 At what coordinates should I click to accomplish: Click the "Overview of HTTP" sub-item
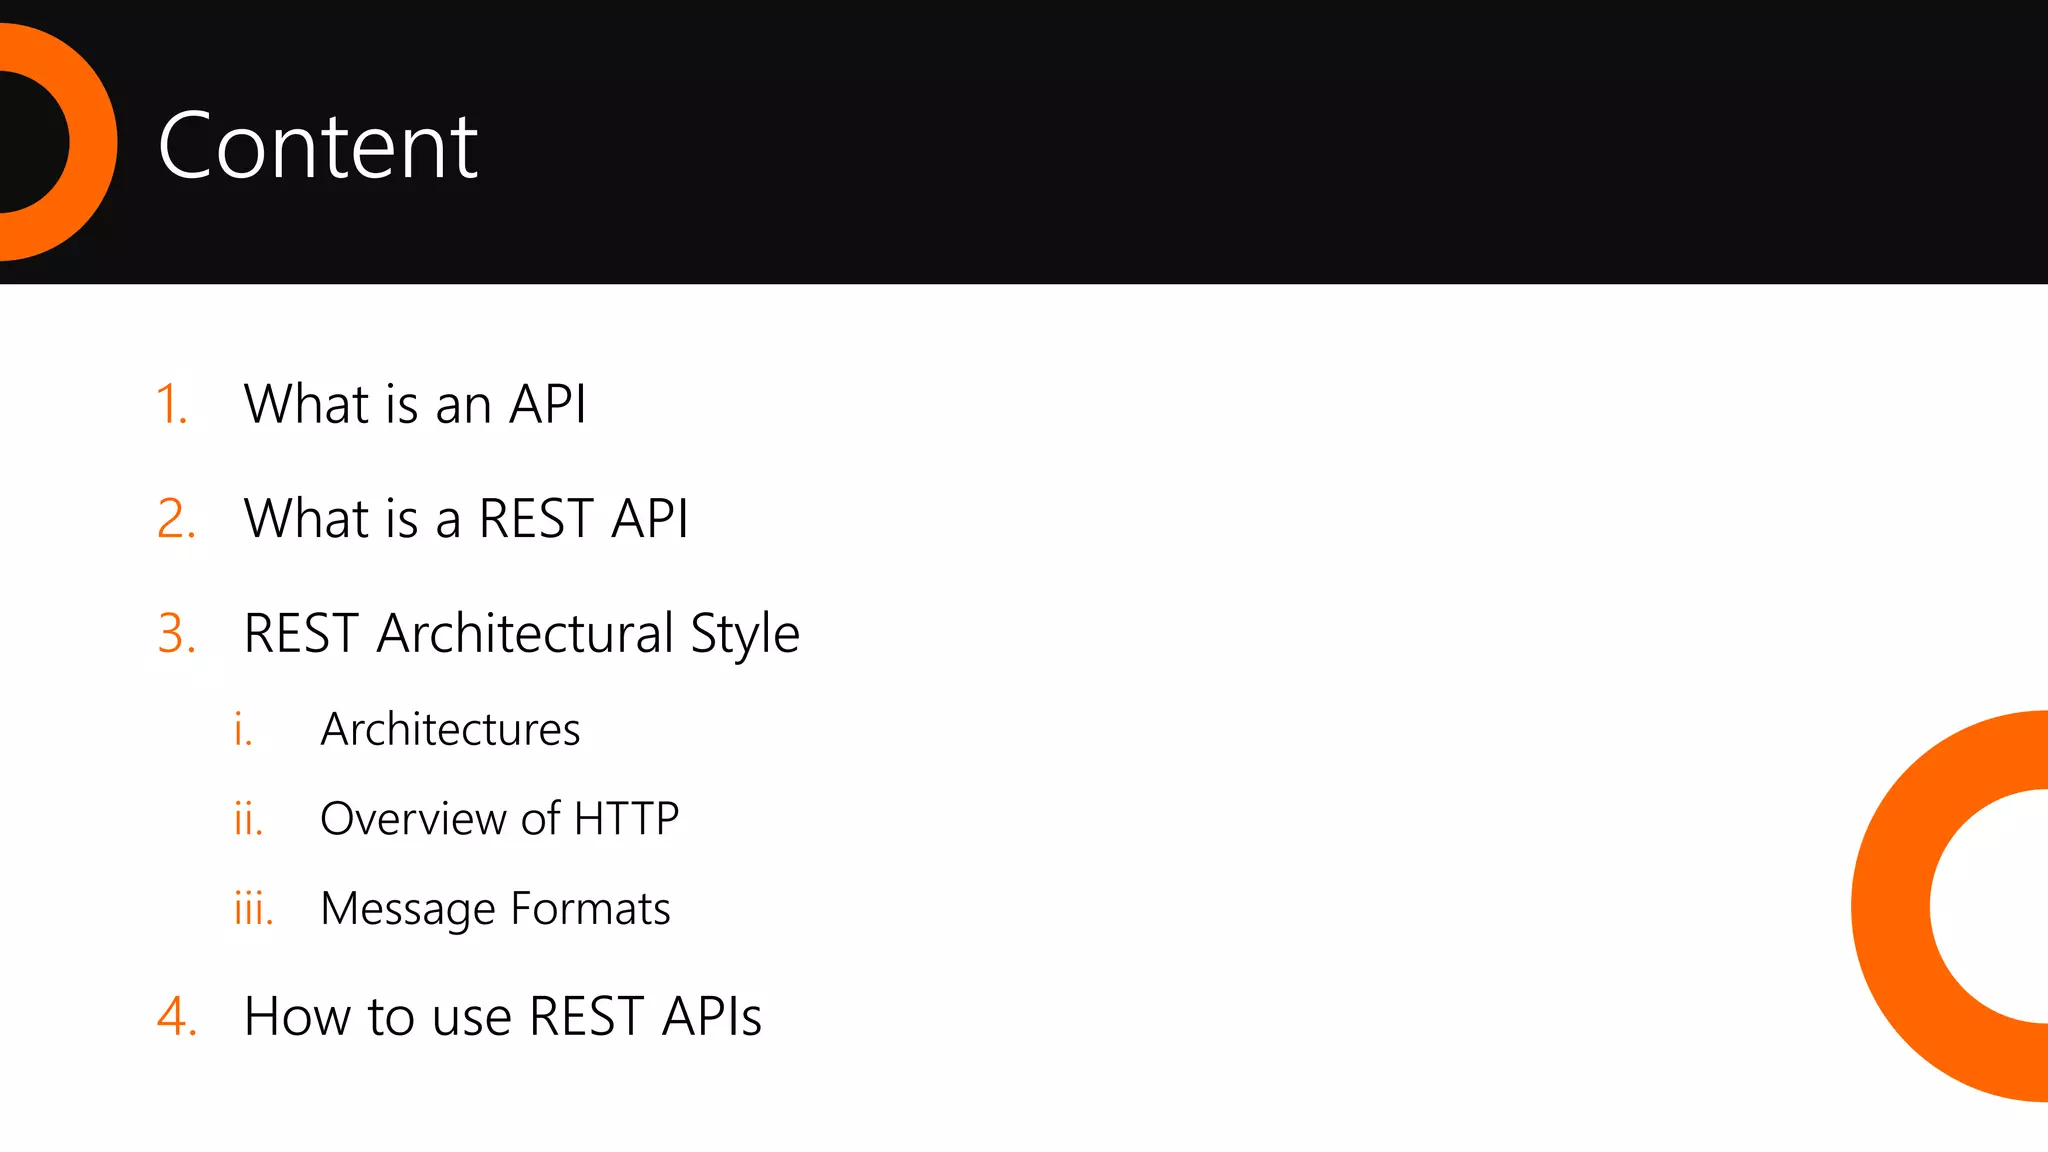[499, 819]
